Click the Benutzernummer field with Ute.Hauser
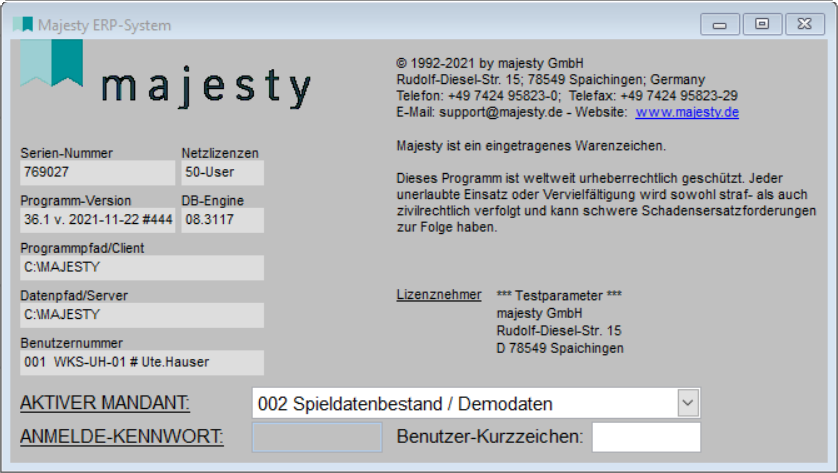This screenshot has width=838, height=473. tap(142, 362)
